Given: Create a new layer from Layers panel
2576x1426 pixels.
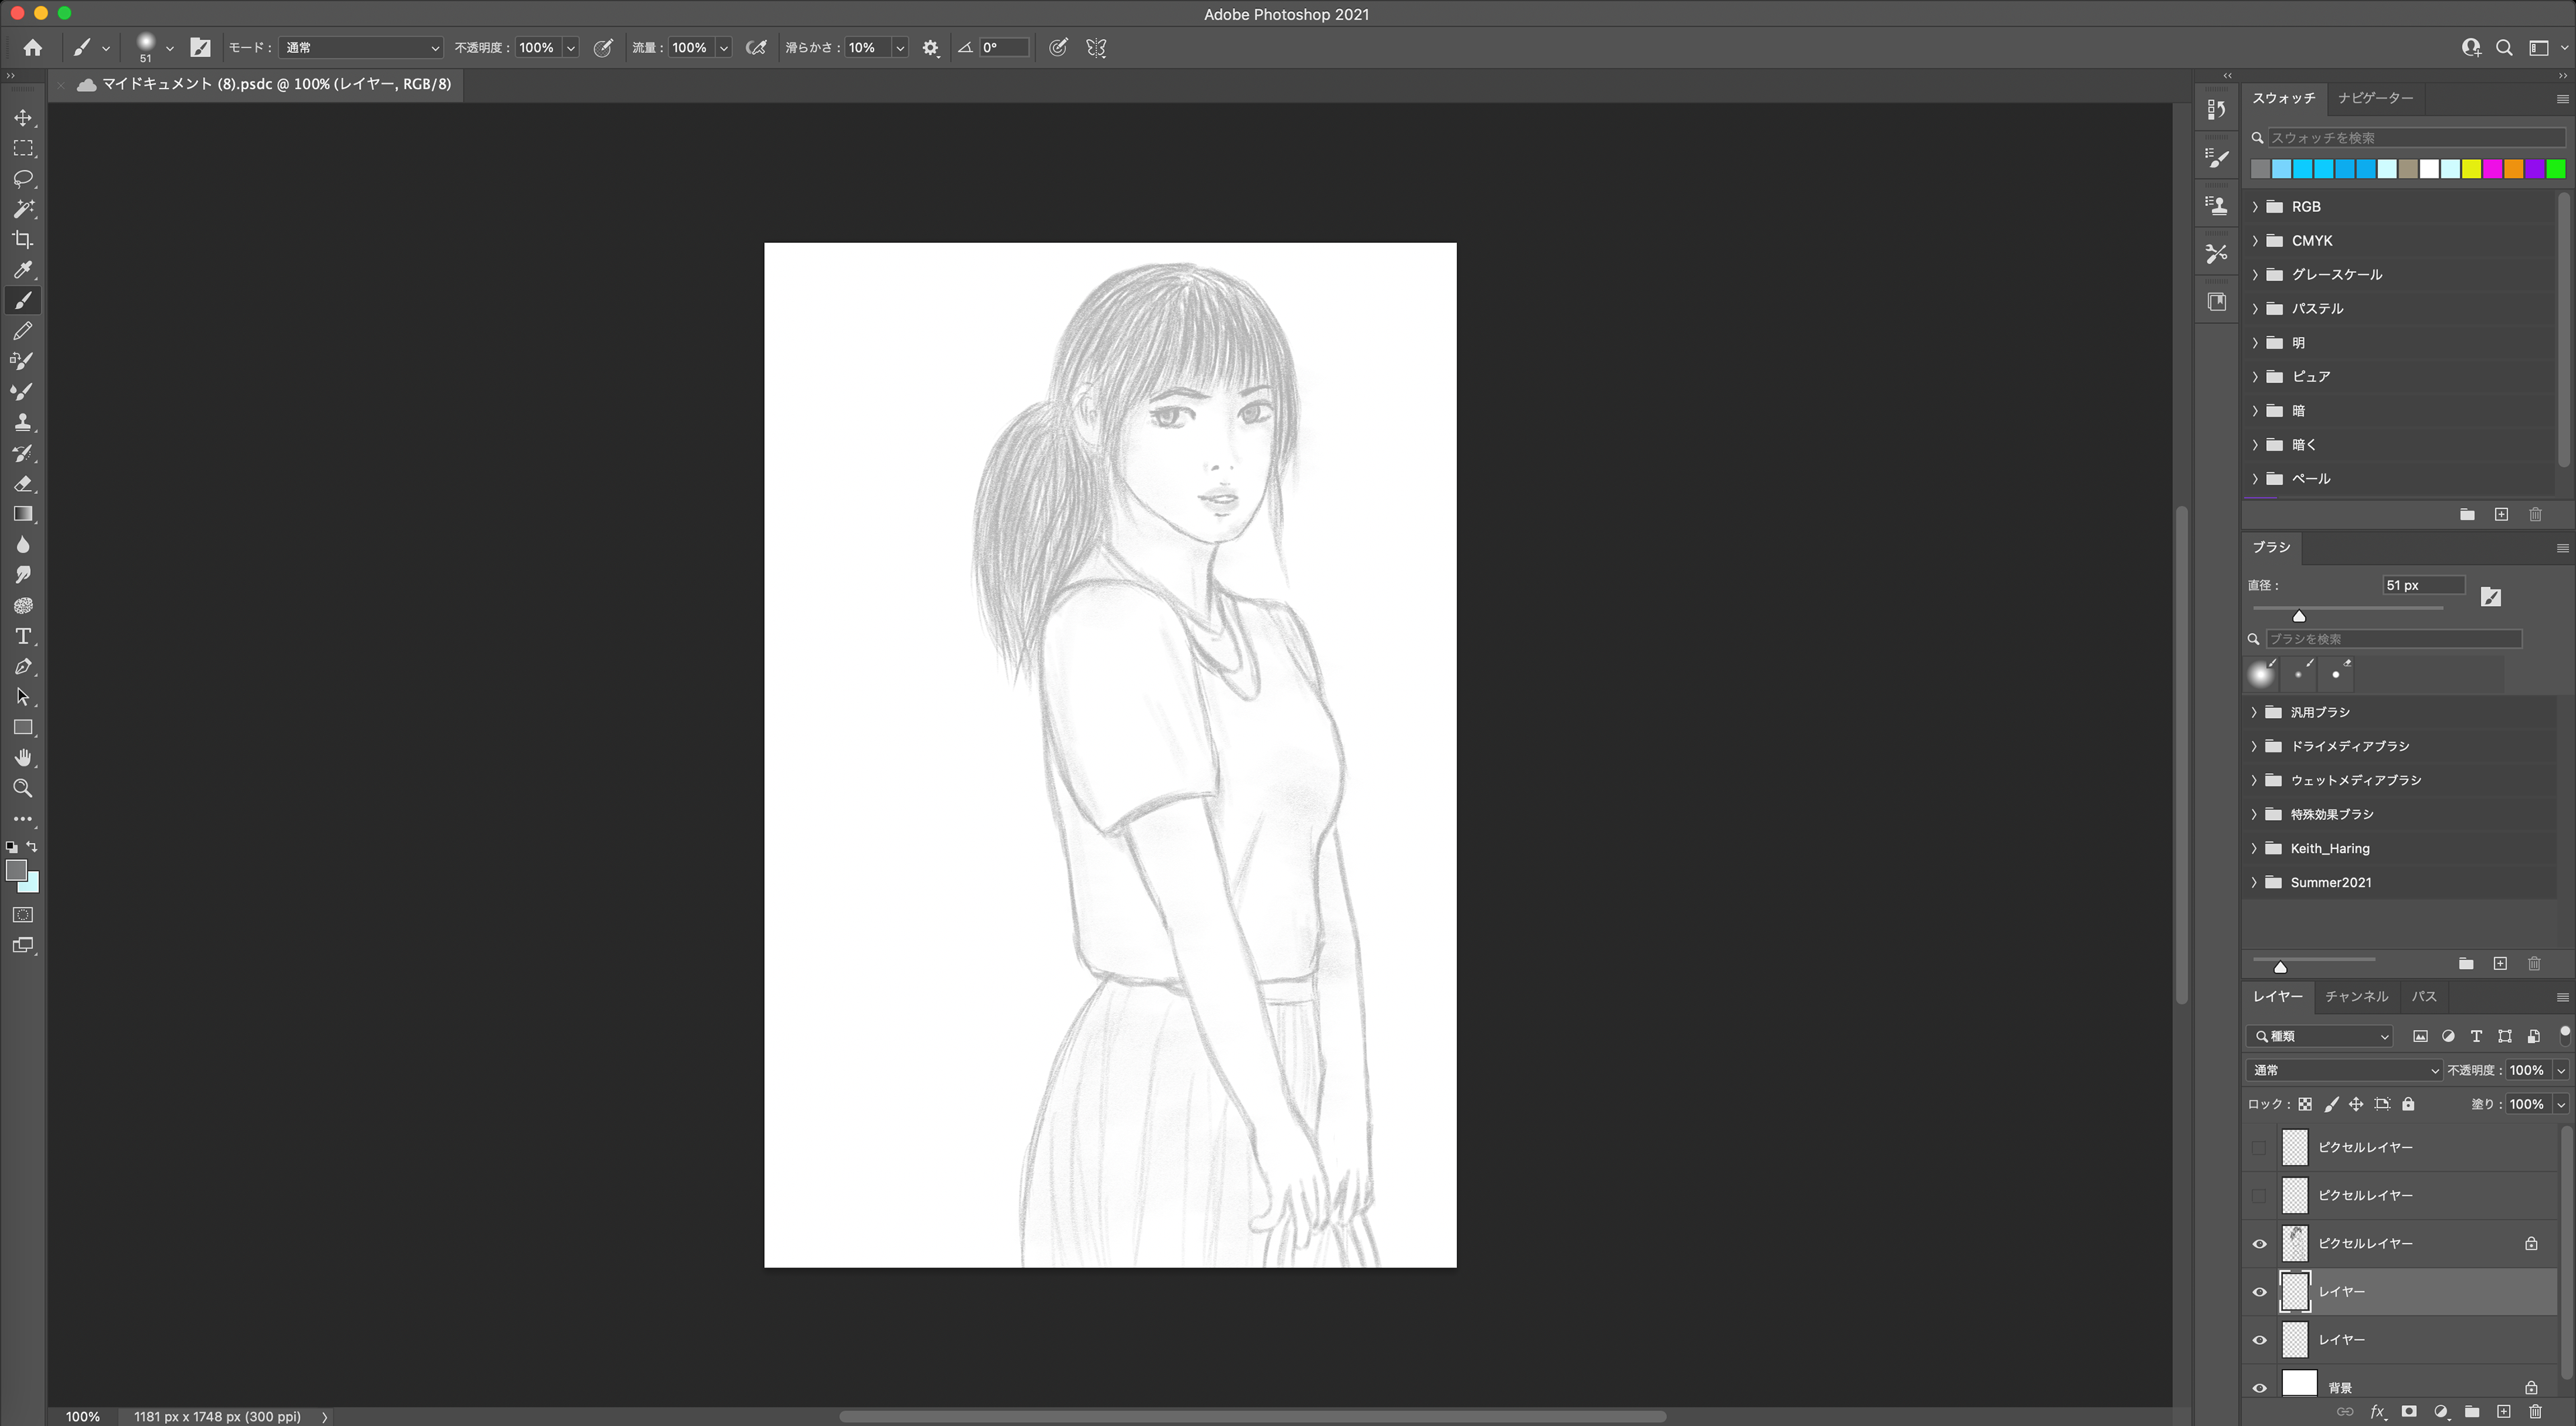Looking at the screenshot, I should coord(2503,1411).
